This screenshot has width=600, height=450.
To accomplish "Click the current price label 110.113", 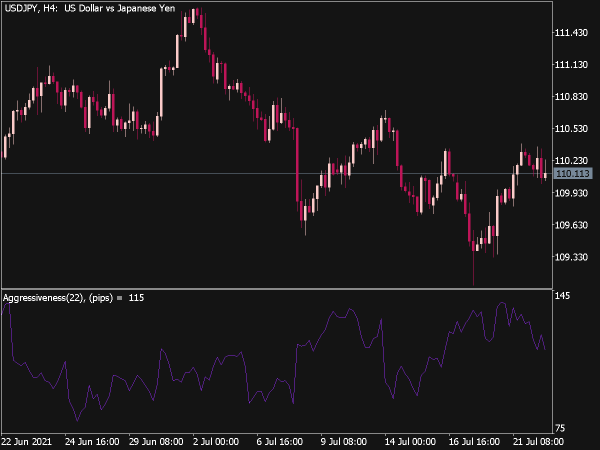I will [x=573, y=174].
